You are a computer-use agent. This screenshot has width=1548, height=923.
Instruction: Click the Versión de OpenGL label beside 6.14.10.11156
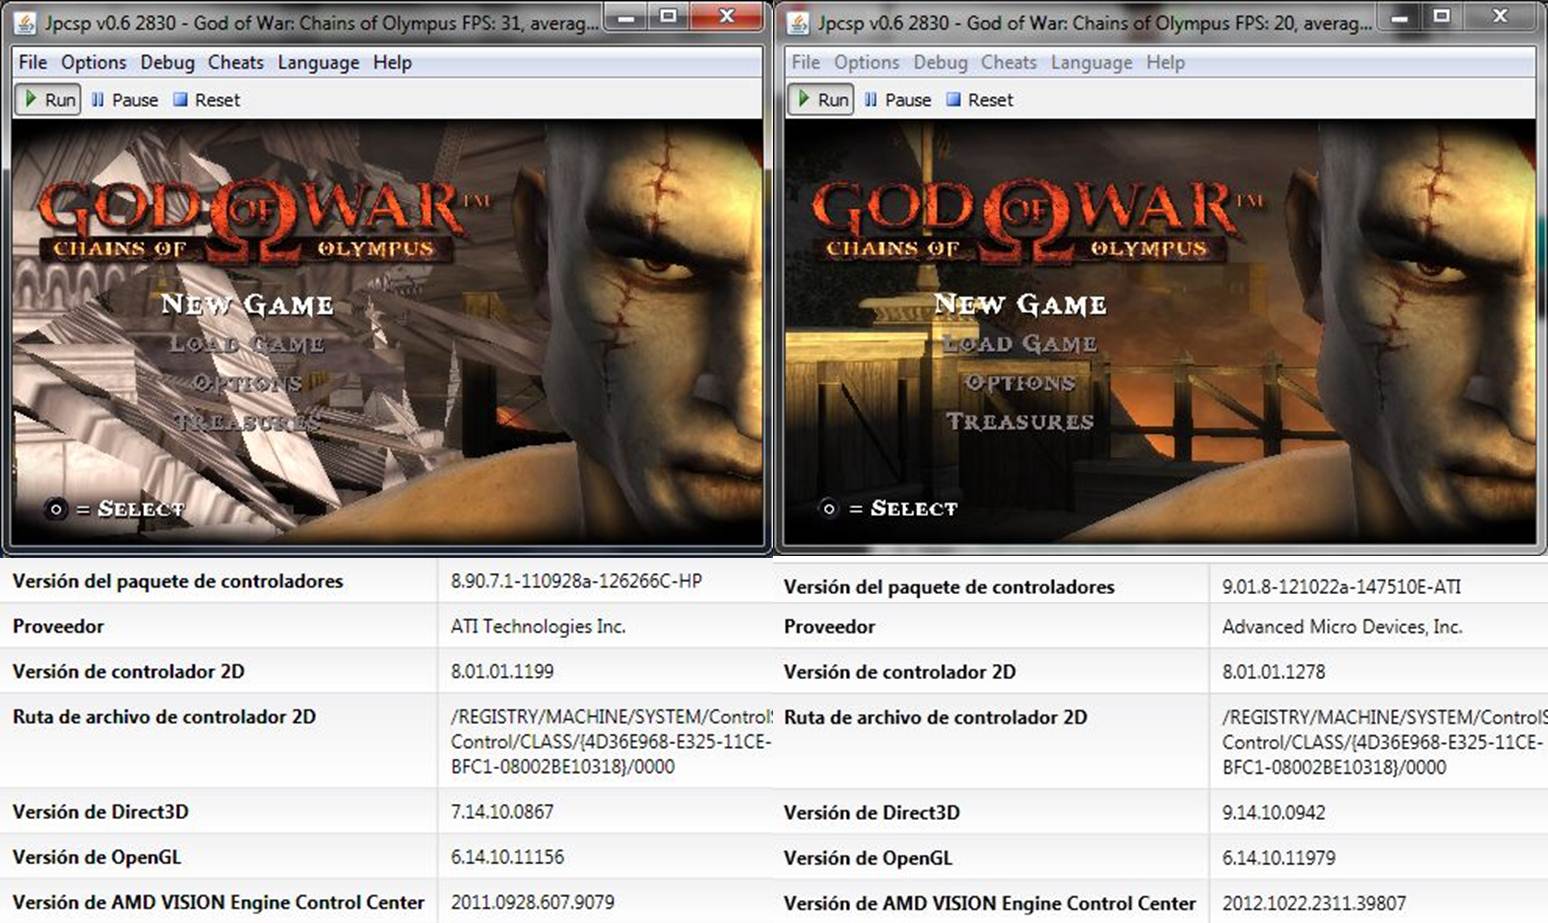97,857
